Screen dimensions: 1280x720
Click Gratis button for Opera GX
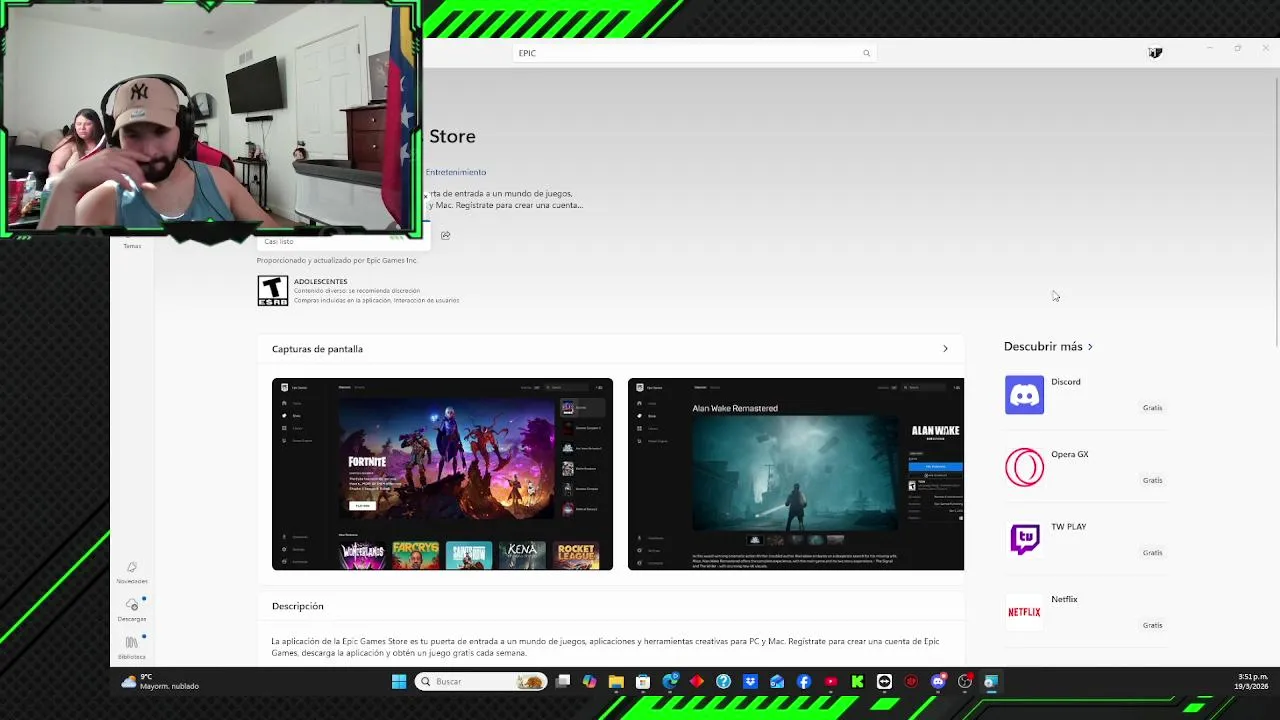(x=1152, y=480)
